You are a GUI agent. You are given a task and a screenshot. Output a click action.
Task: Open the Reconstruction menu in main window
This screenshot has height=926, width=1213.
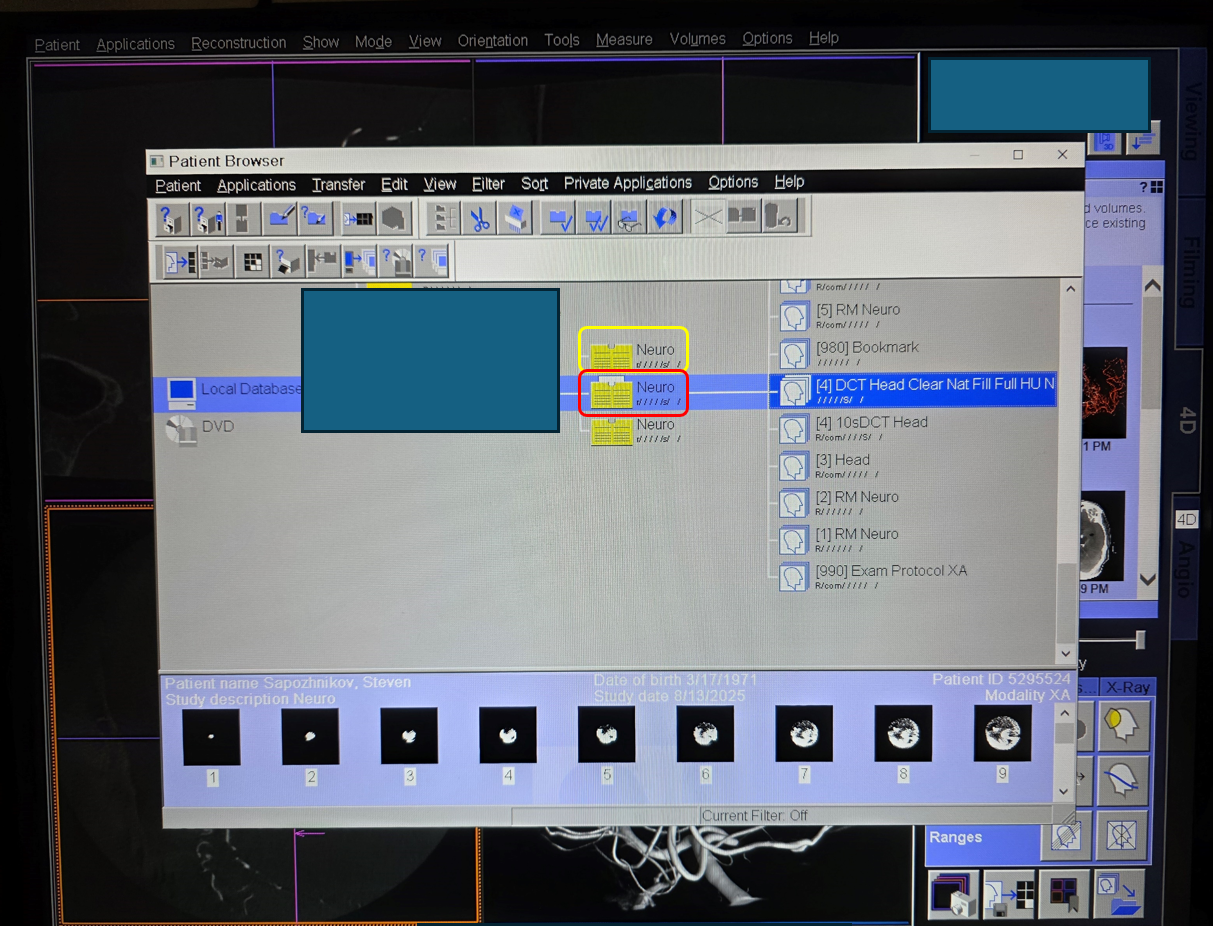pyautogui.click(x=238, y=43)
